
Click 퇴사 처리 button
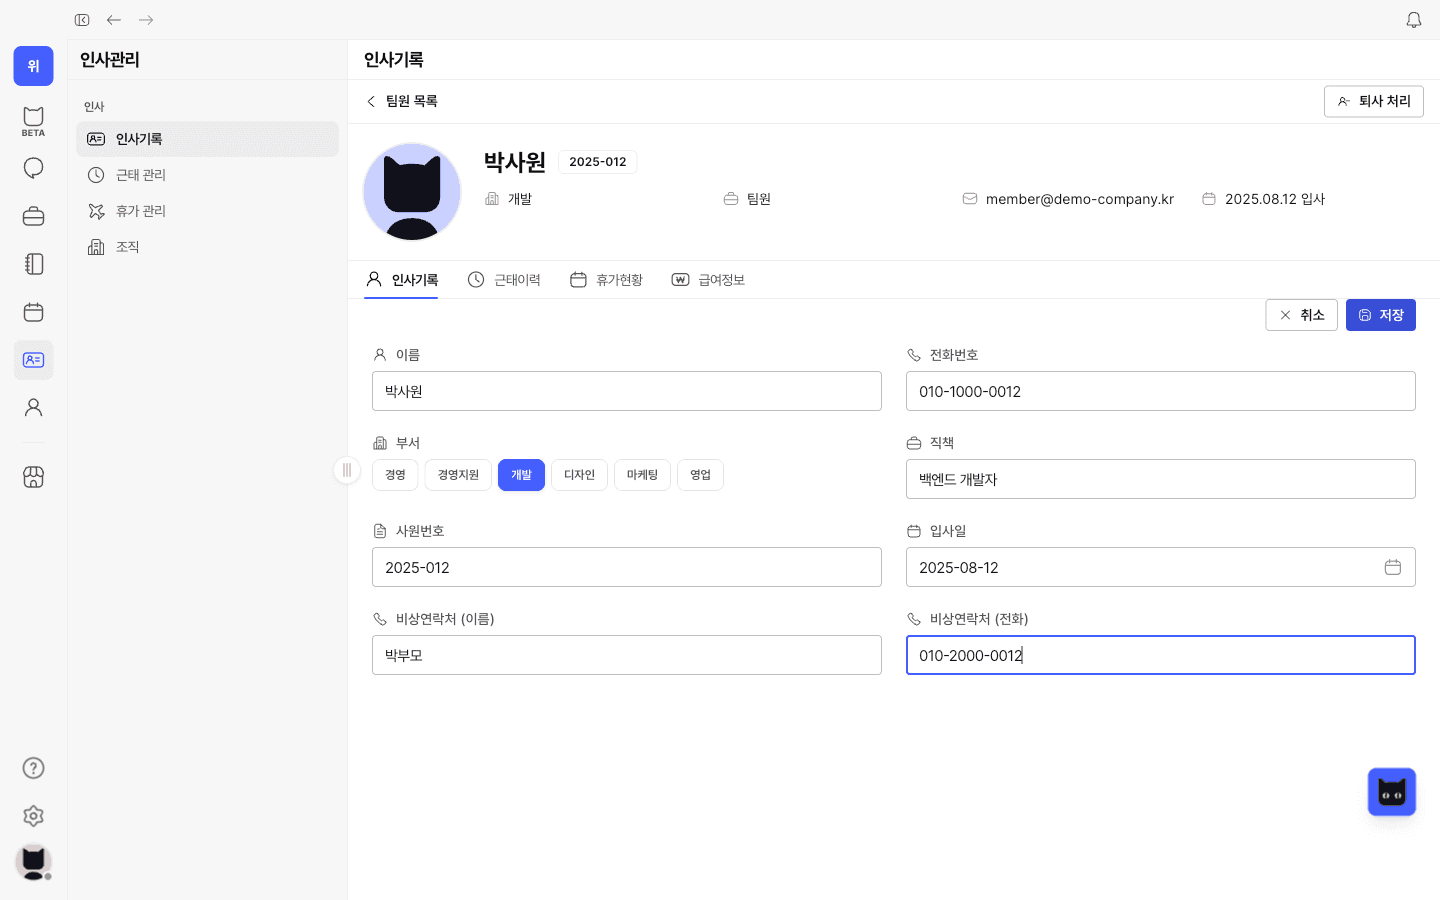click(1373, 101)
